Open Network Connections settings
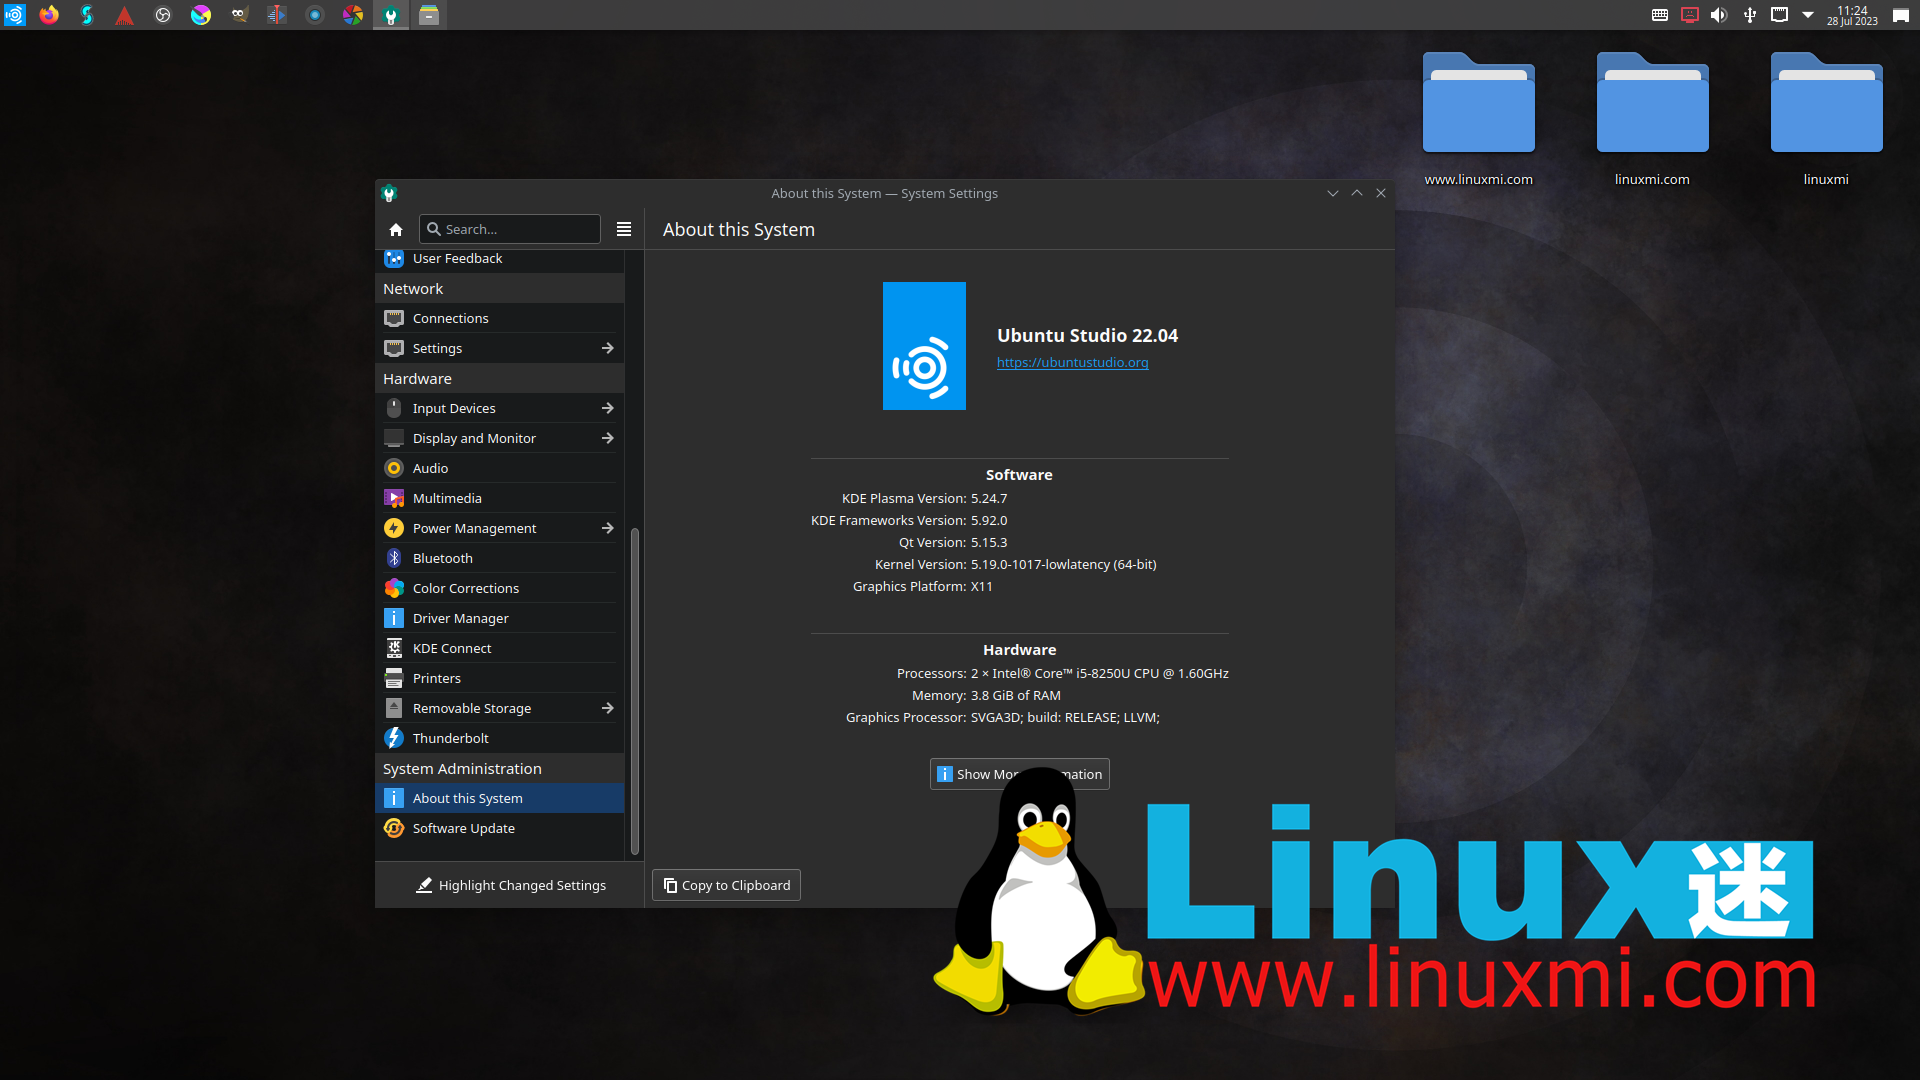The height and width of the screenshot is (1080, 1920). 500,318
